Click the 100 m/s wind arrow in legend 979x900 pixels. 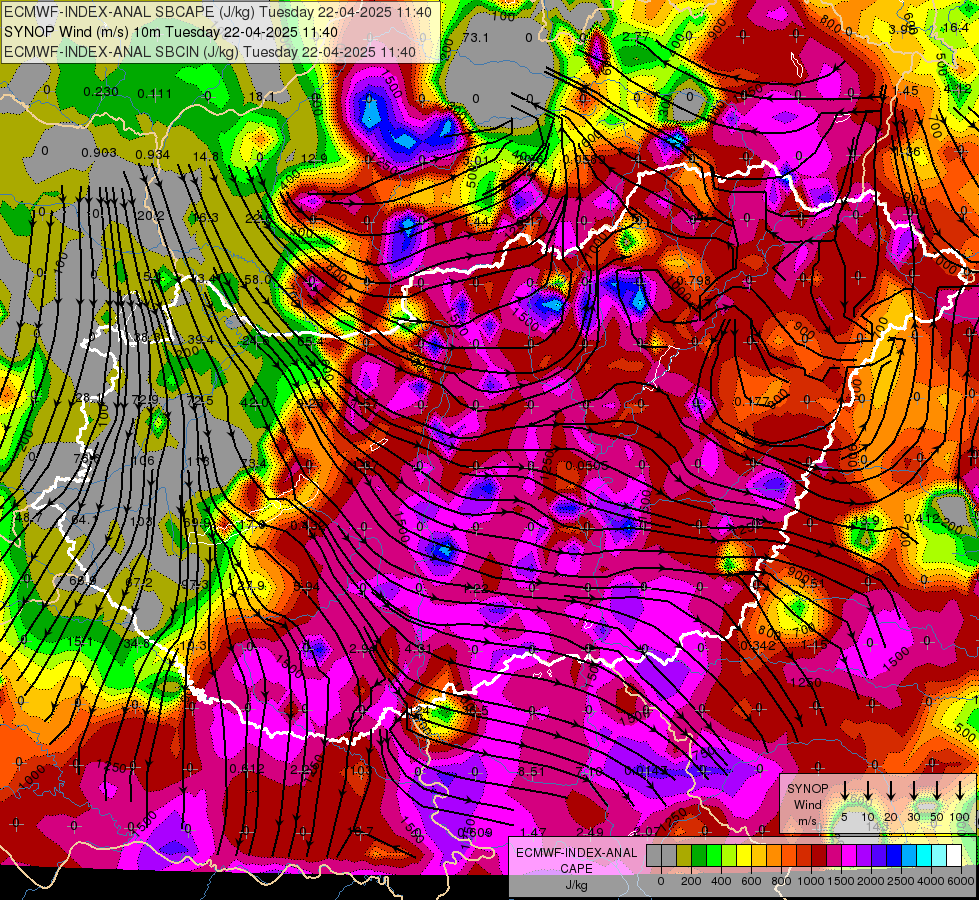[960, 791]
